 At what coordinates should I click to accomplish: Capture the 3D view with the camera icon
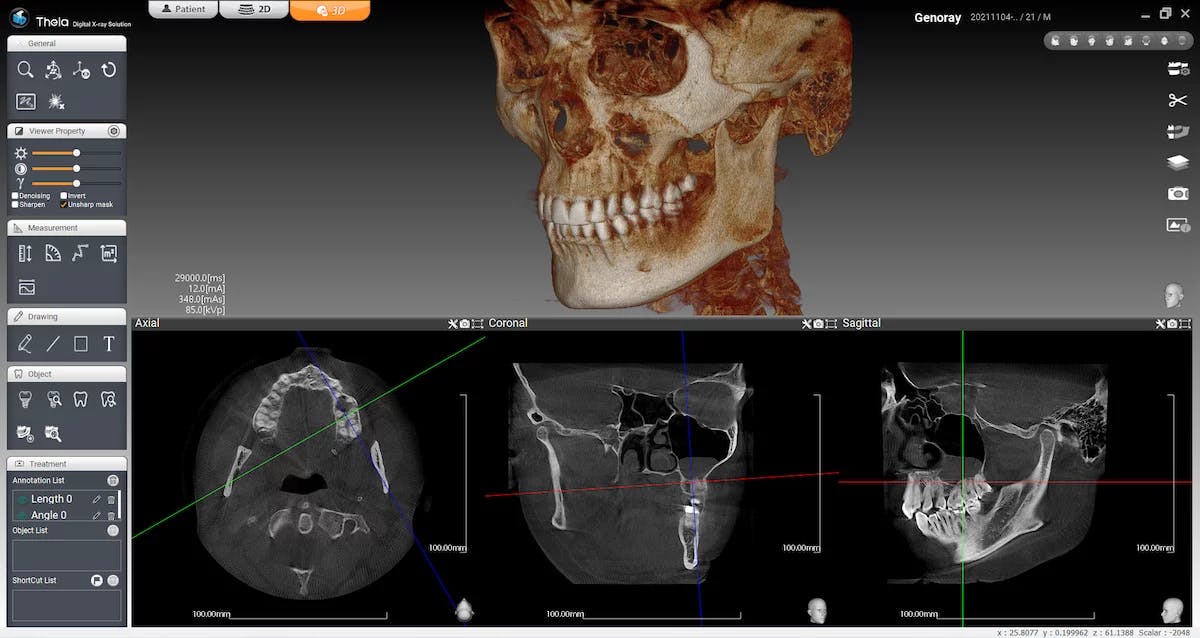tap(1177, 193)
